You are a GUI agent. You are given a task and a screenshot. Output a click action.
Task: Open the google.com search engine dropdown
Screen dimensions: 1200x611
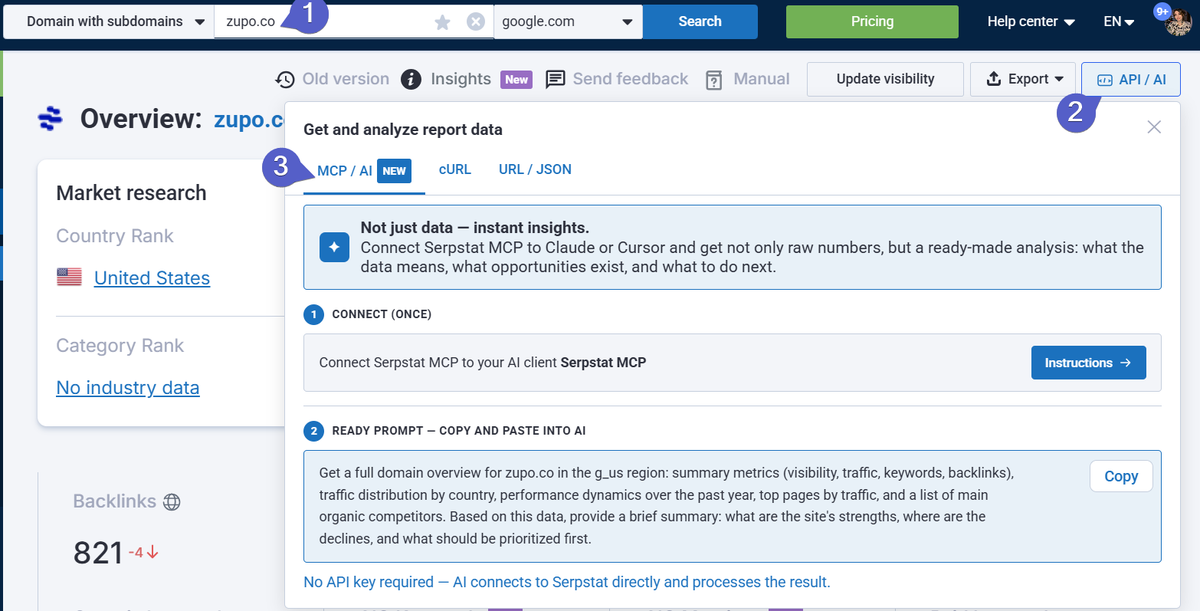[568, 21]
